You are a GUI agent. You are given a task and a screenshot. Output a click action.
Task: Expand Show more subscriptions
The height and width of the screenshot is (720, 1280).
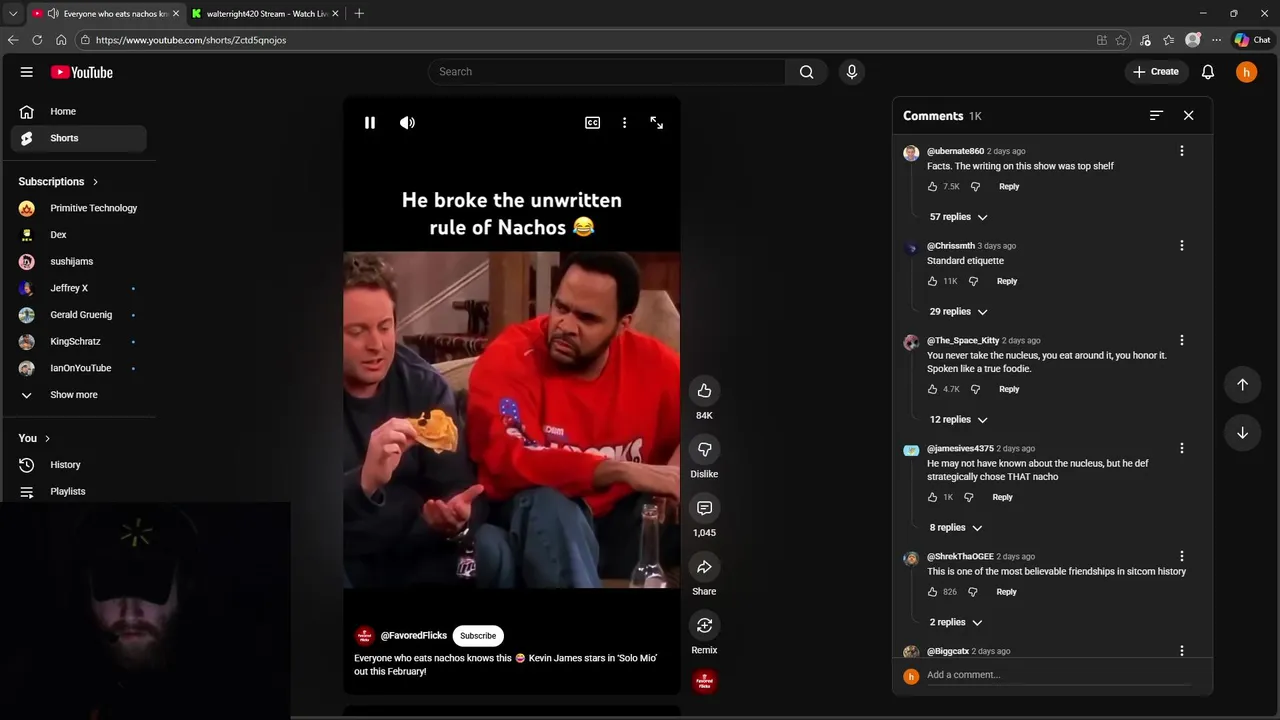click(x=80, y=395)
